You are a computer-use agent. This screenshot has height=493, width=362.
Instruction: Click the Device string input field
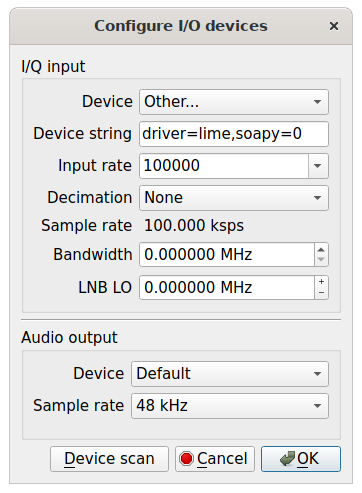tap(234, 134)
